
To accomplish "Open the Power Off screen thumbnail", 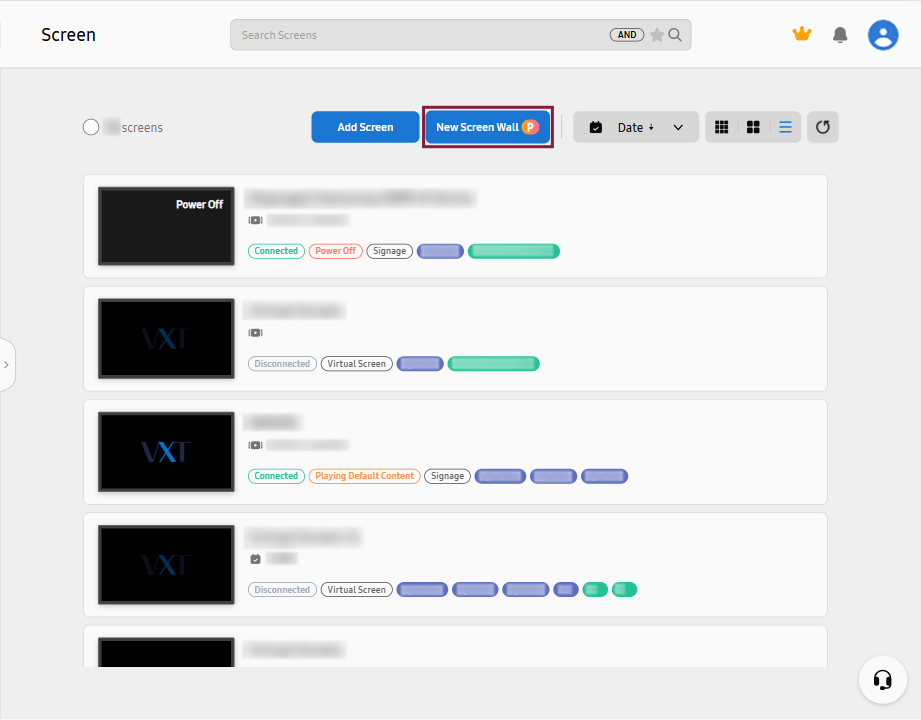I will [x=166, y=226].
